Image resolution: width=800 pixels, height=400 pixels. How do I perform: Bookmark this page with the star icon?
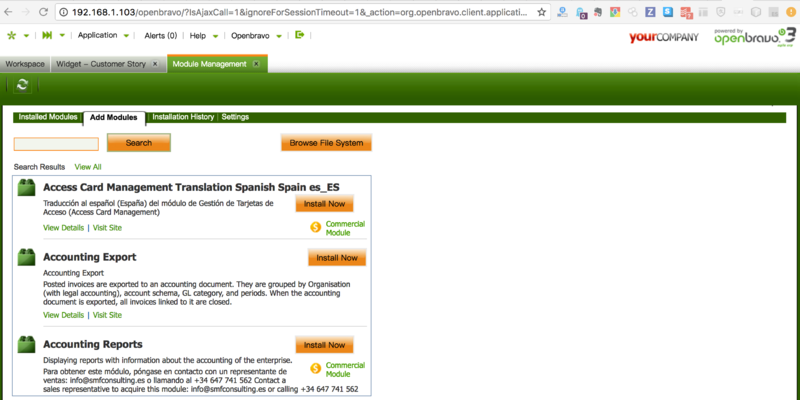coord(541,12)
